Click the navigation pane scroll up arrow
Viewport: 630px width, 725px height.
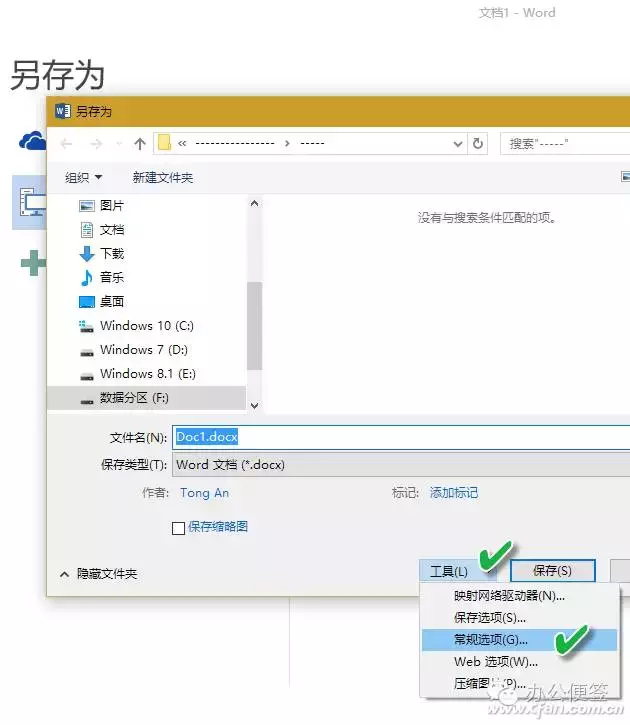tap(254, 203)
